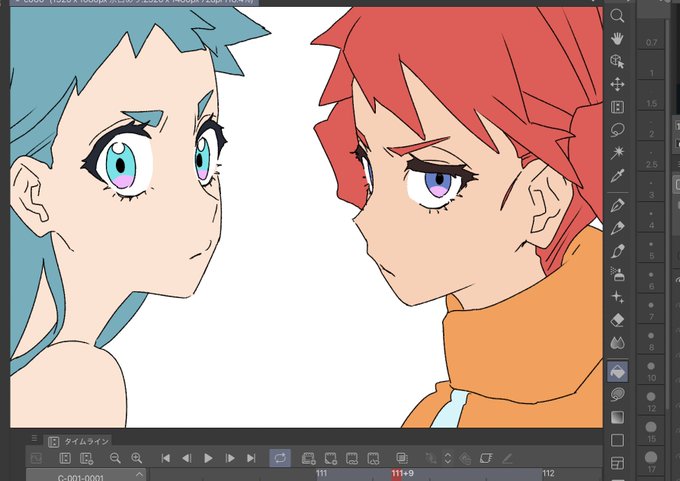Open the Timeline tab
This screenshot has height=481, width=680.
(x=79, y=442)
